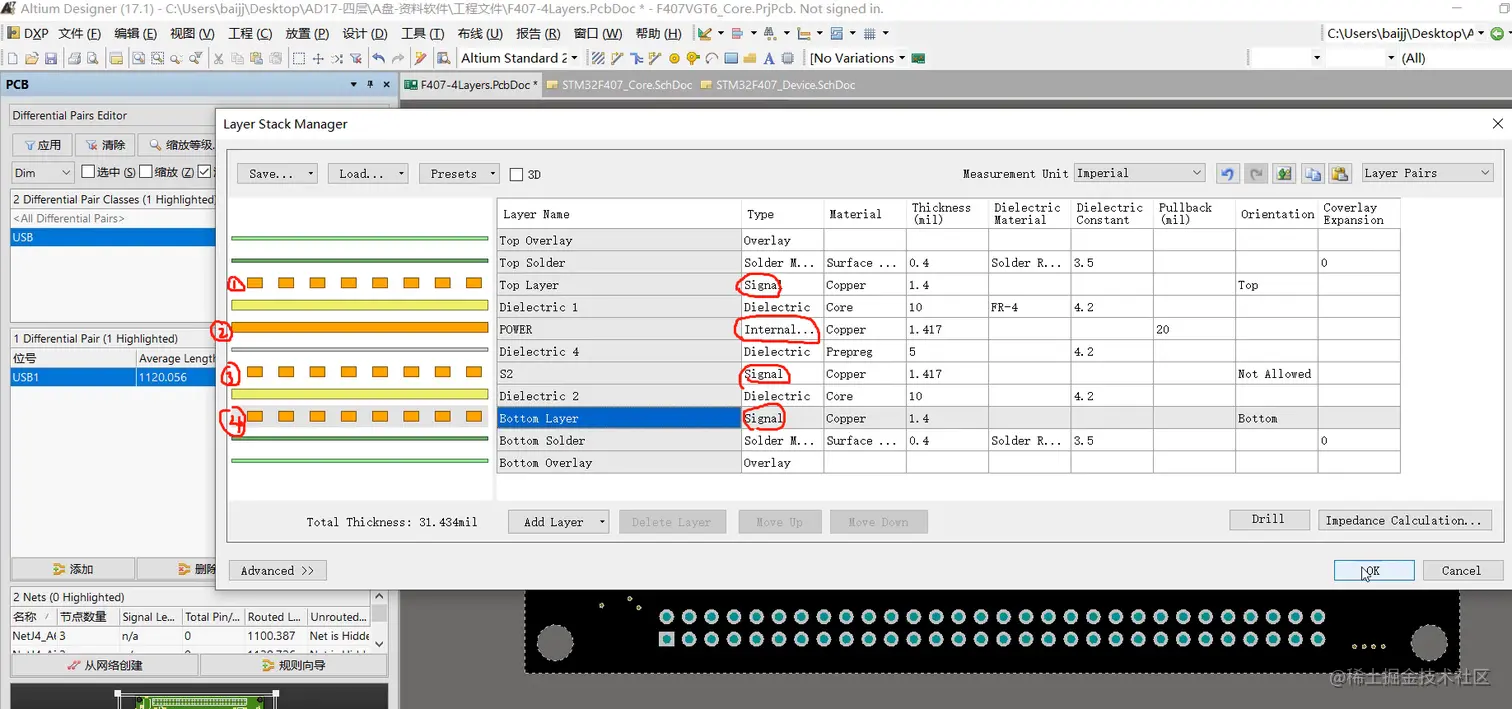Click the copy icon in Layer Stack Manager
This screenshot has height=709, width=1512.
(1313, 174)
